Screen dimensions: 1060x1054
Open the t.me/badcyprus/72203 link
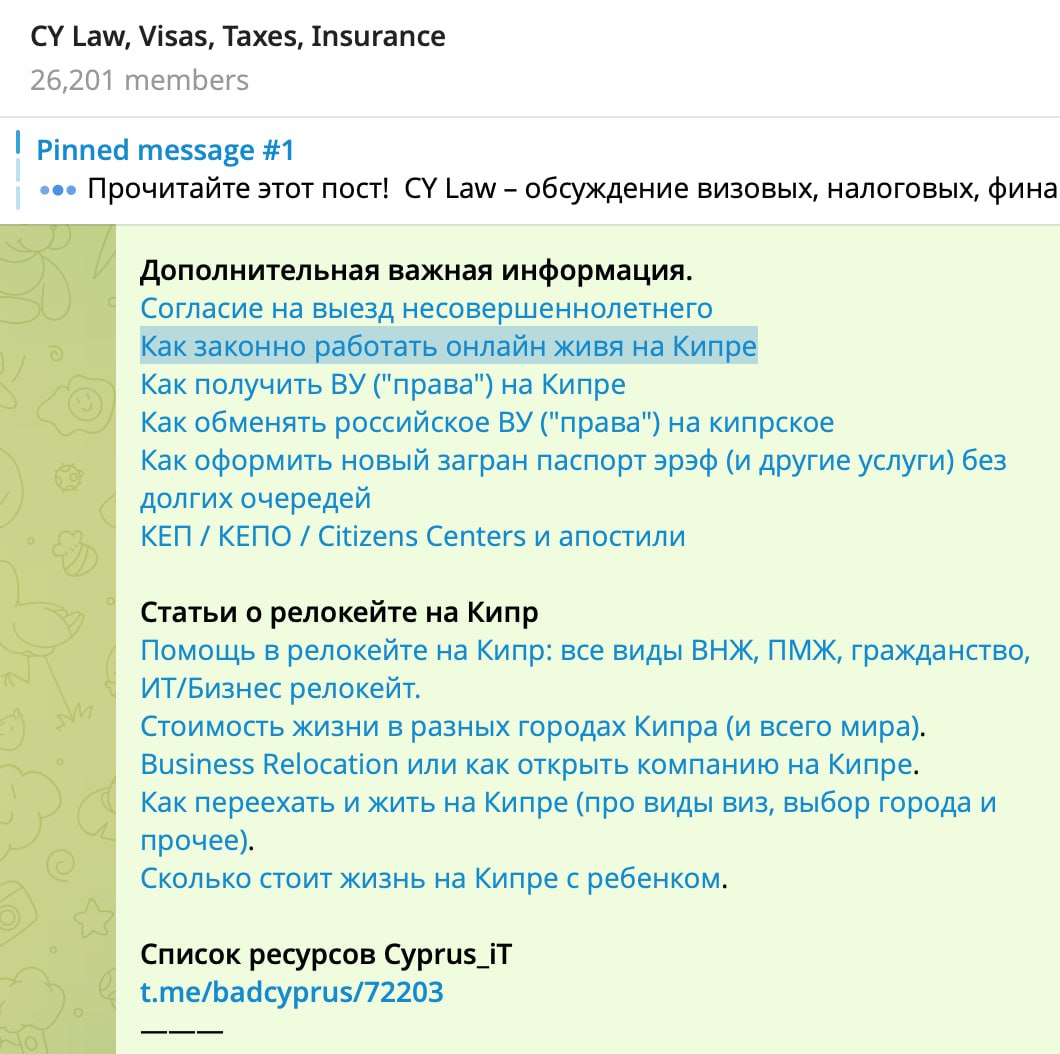291,992
